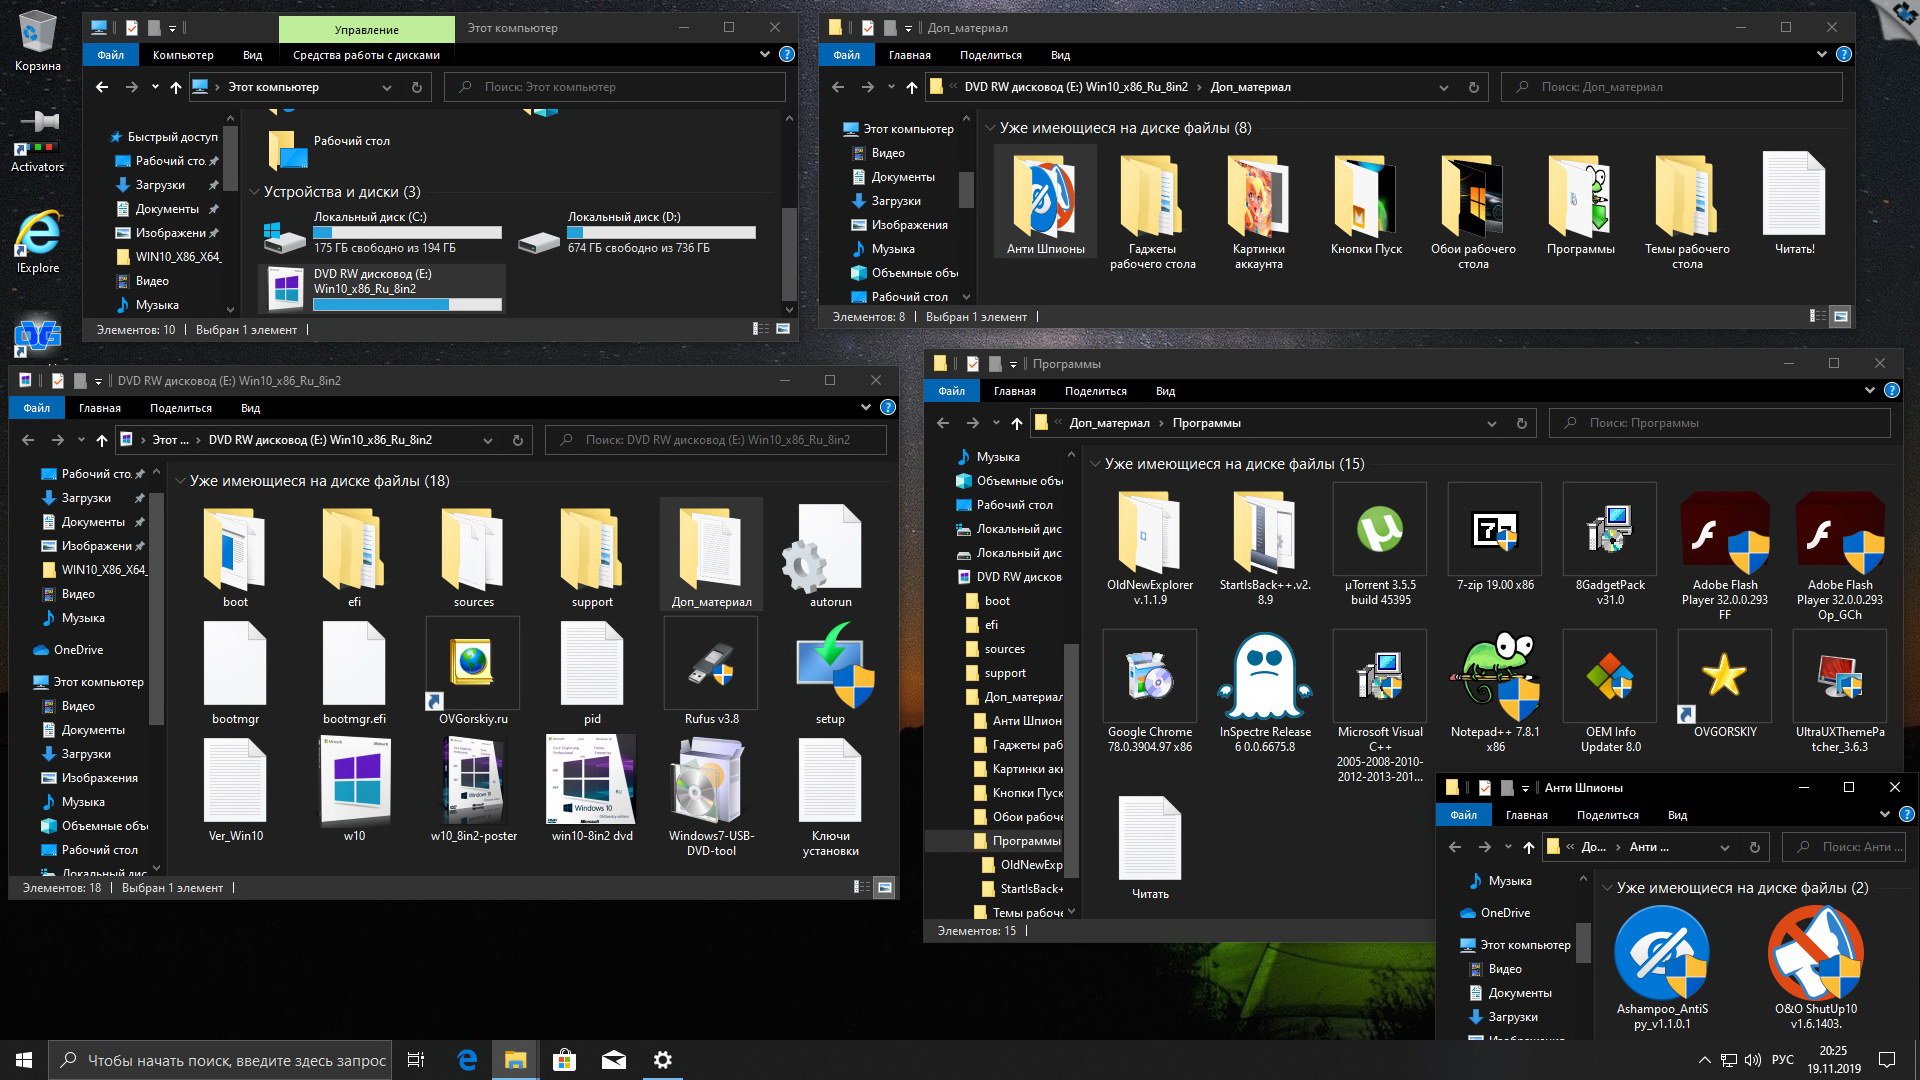Select Adobe Flash Player 32.0.0.293 FF icon
Image resolution: width=1920 pixels, height=1080 pixels.
pos(1725,533)
